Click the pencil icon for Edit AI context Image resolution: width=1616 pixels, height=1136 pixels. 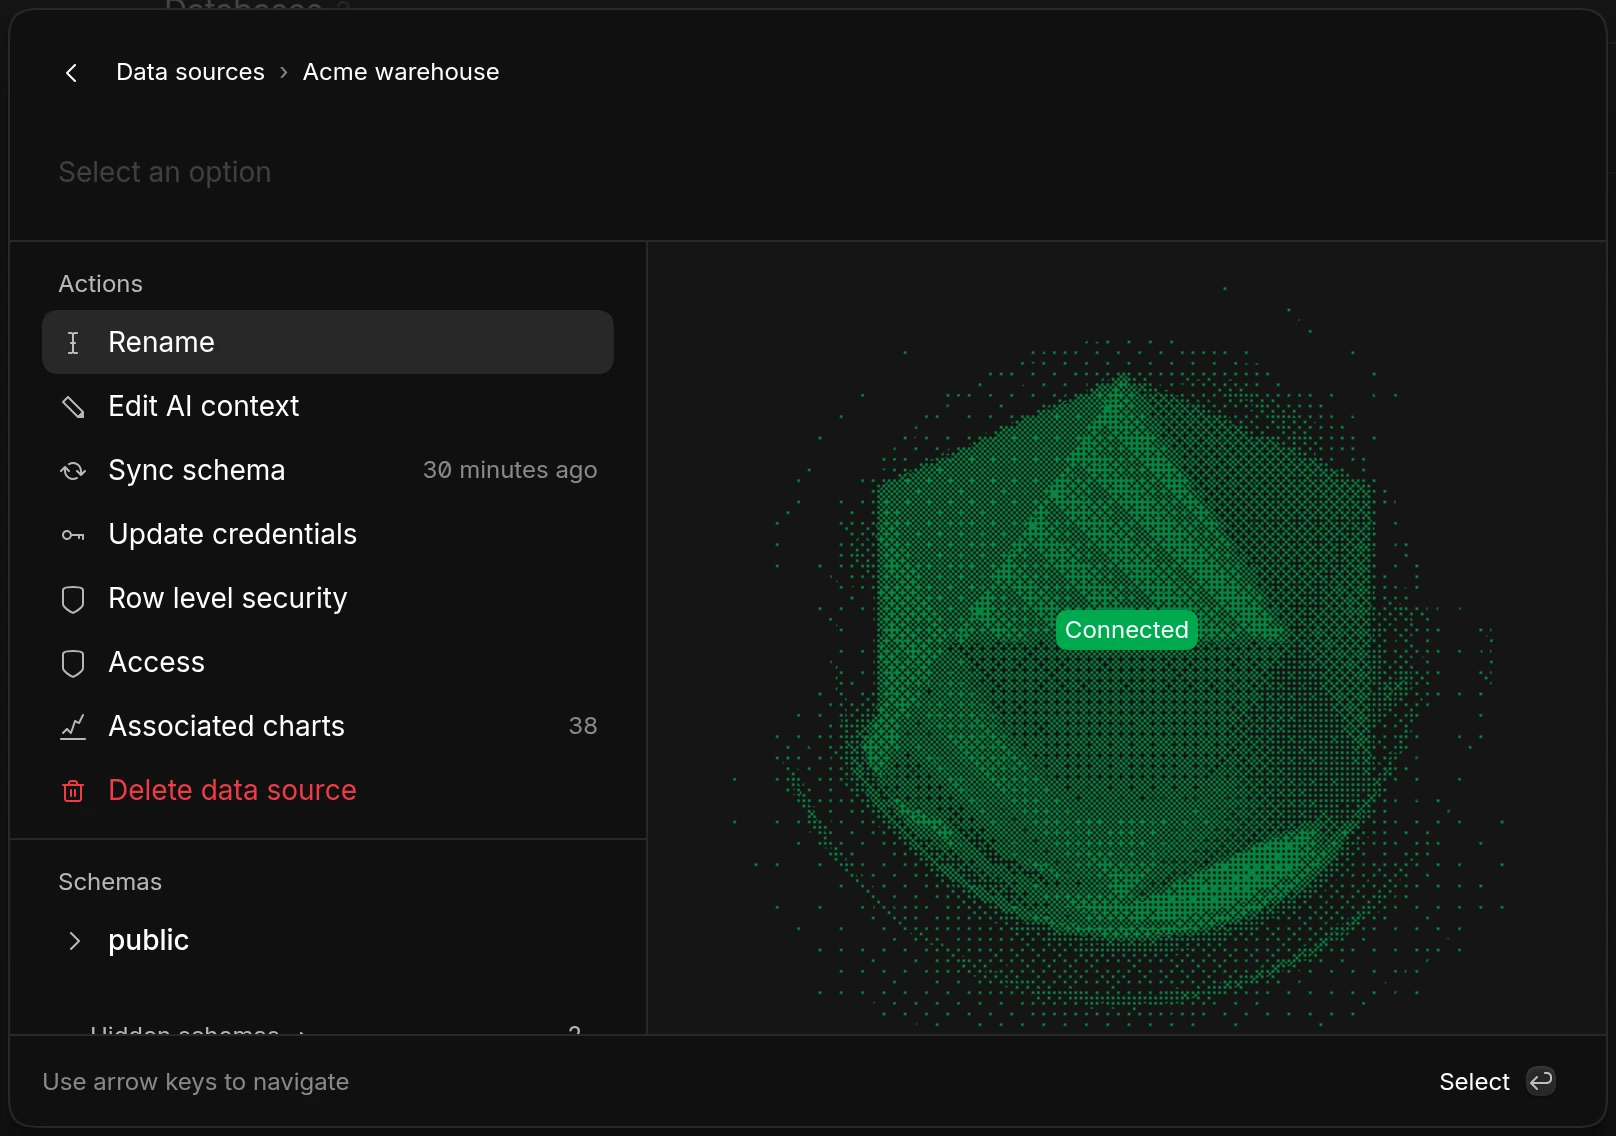(x=73, y=407)
